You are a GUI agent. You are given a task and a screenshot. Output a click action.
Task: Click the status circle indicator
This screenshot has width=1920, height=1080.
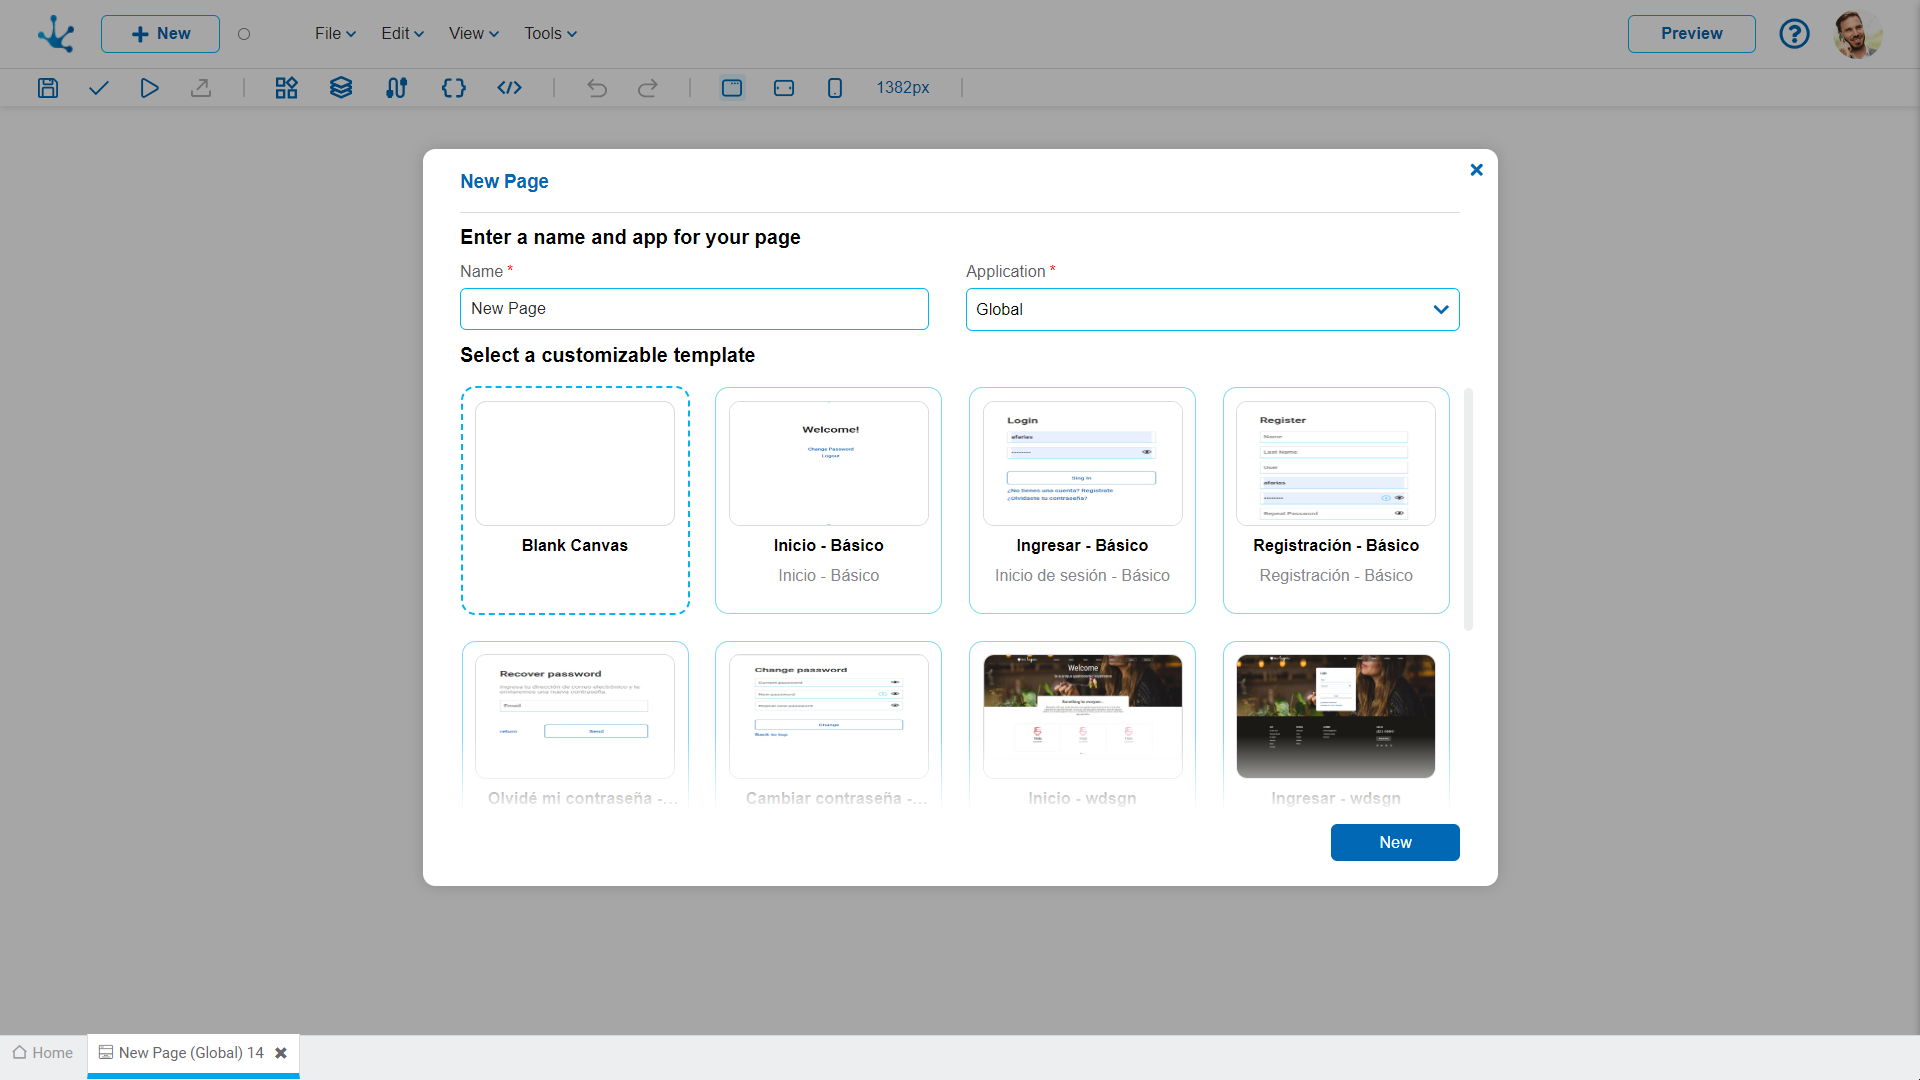[x=244, y=34]
